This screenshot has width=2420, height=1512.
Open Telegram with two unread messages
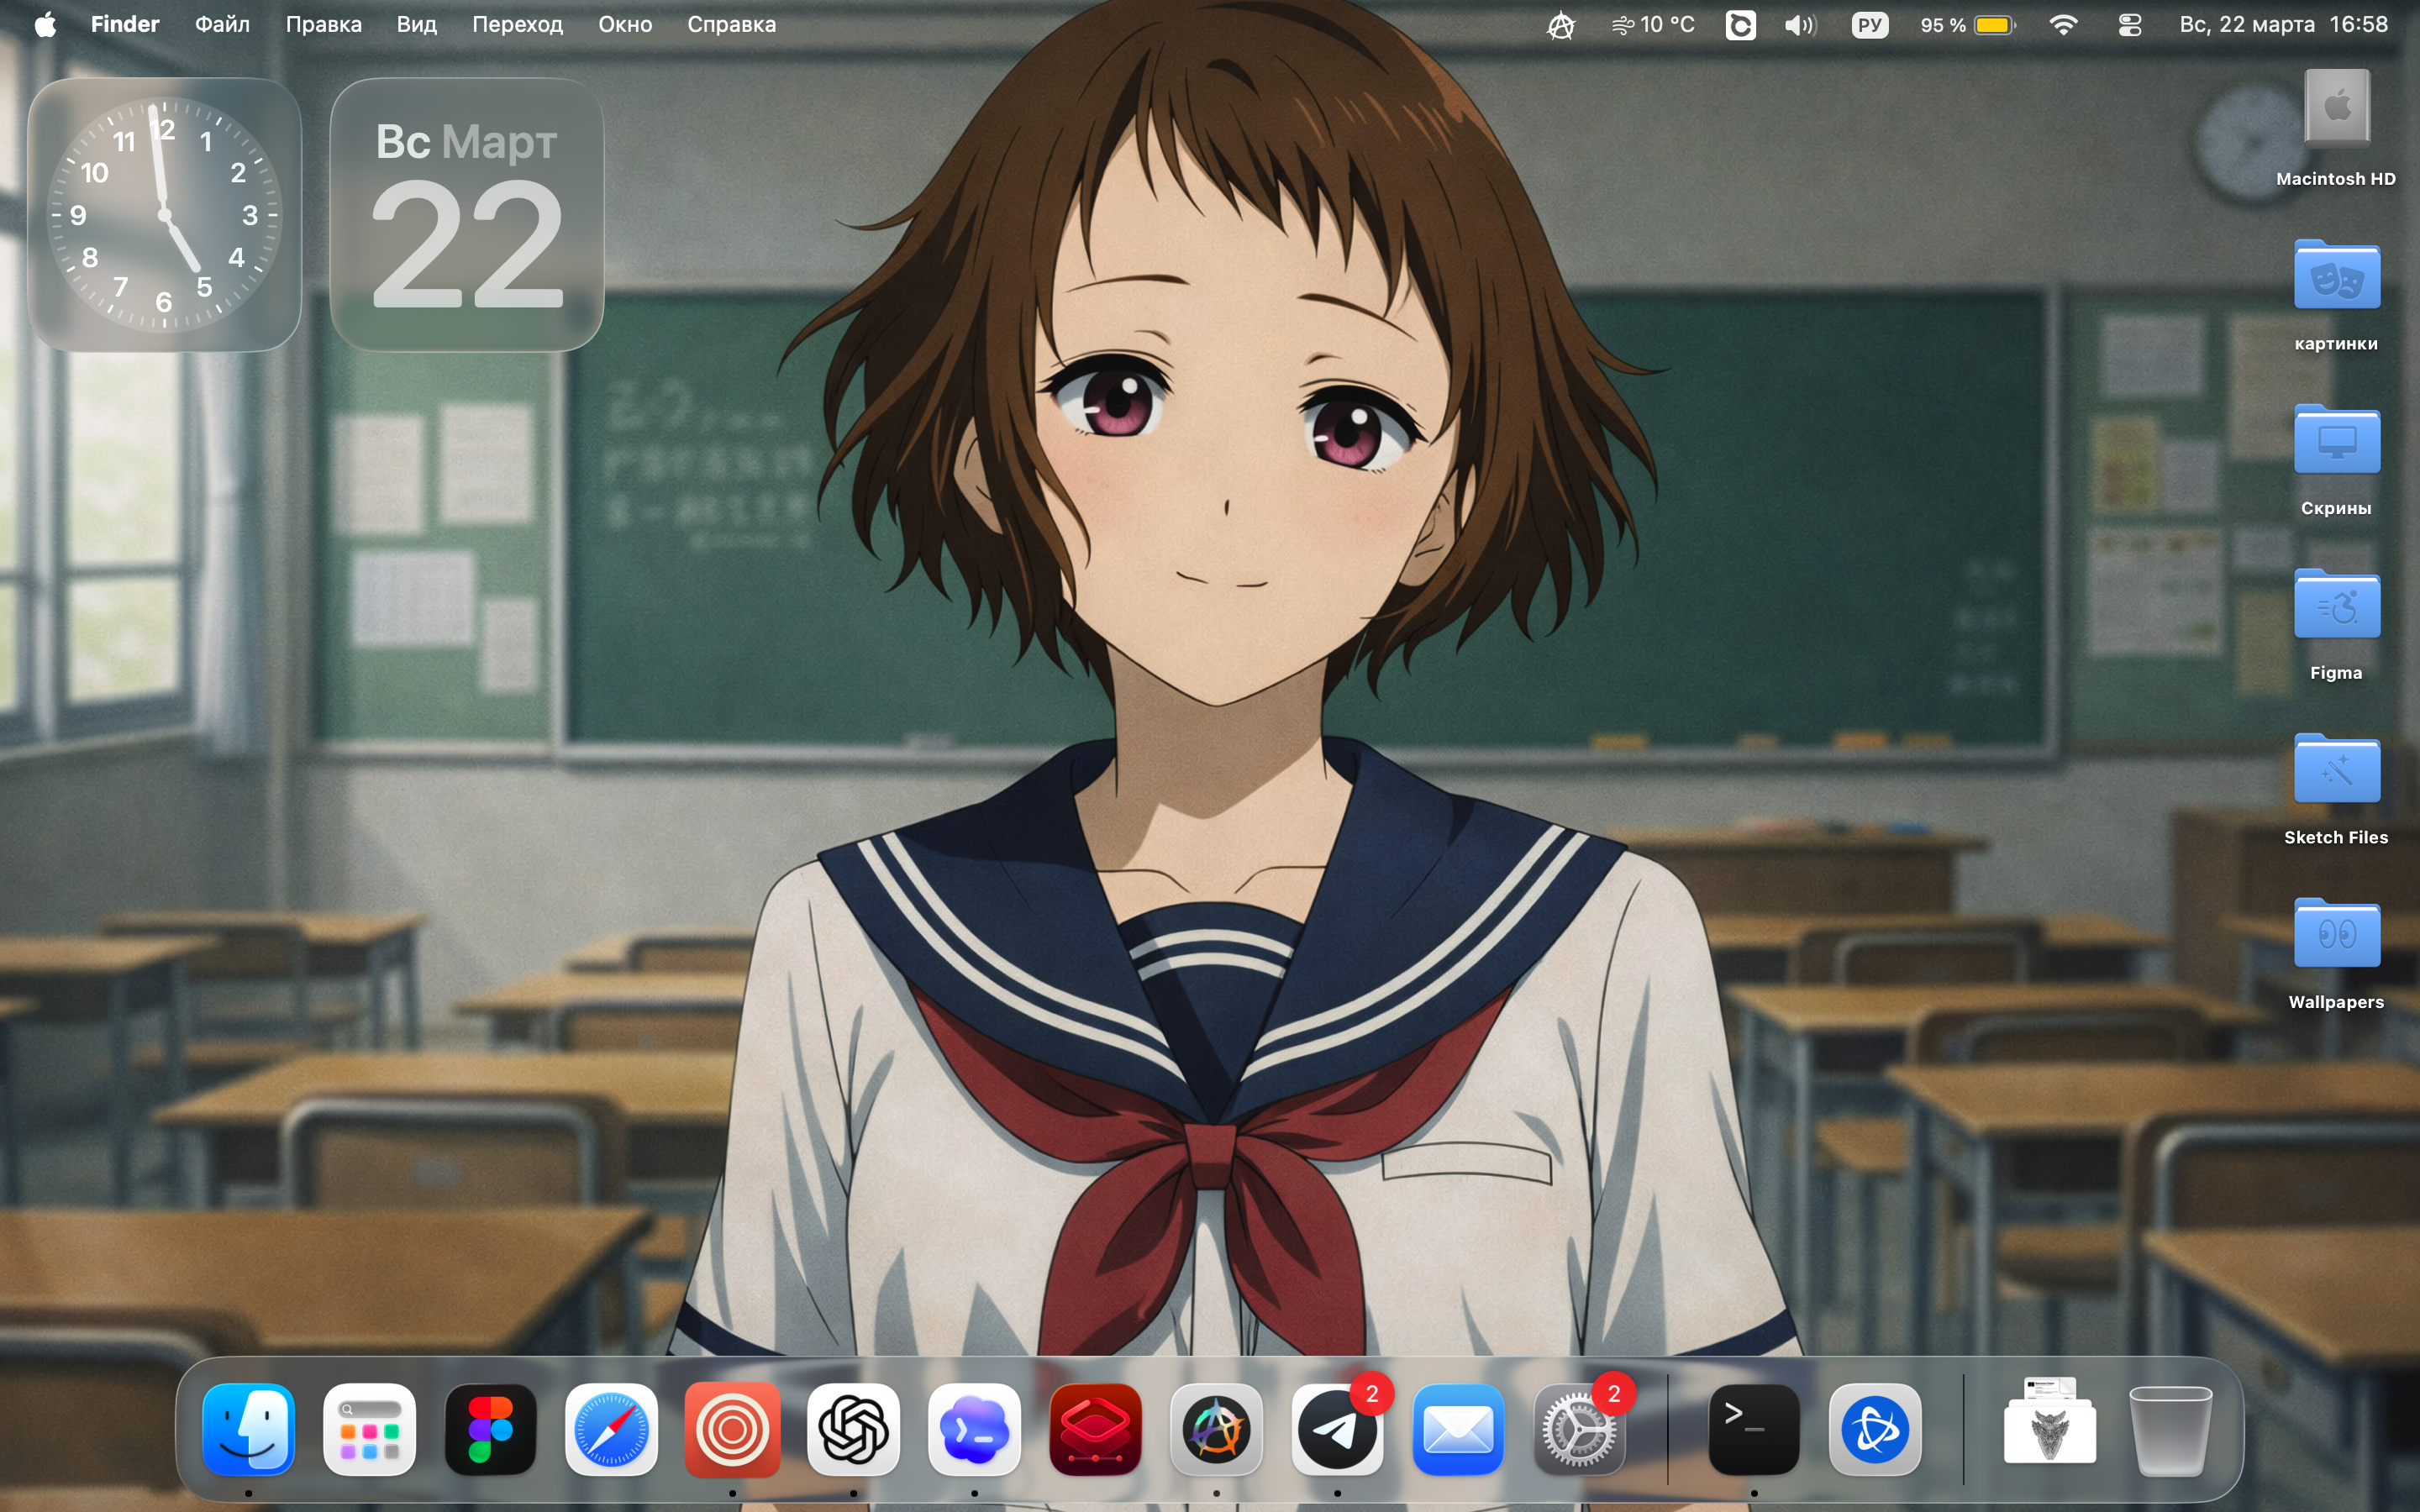pos(1337,1430)
